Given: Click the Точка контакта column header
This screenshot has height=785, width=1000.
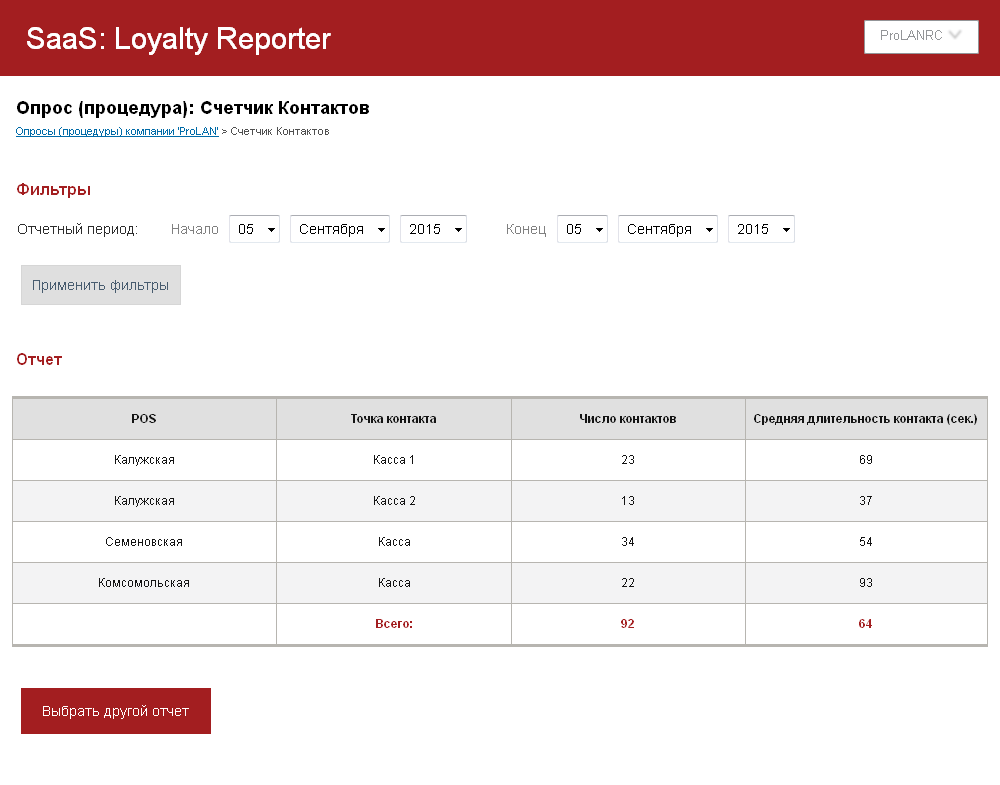Looking at the screenshot, I should [393, 419].
